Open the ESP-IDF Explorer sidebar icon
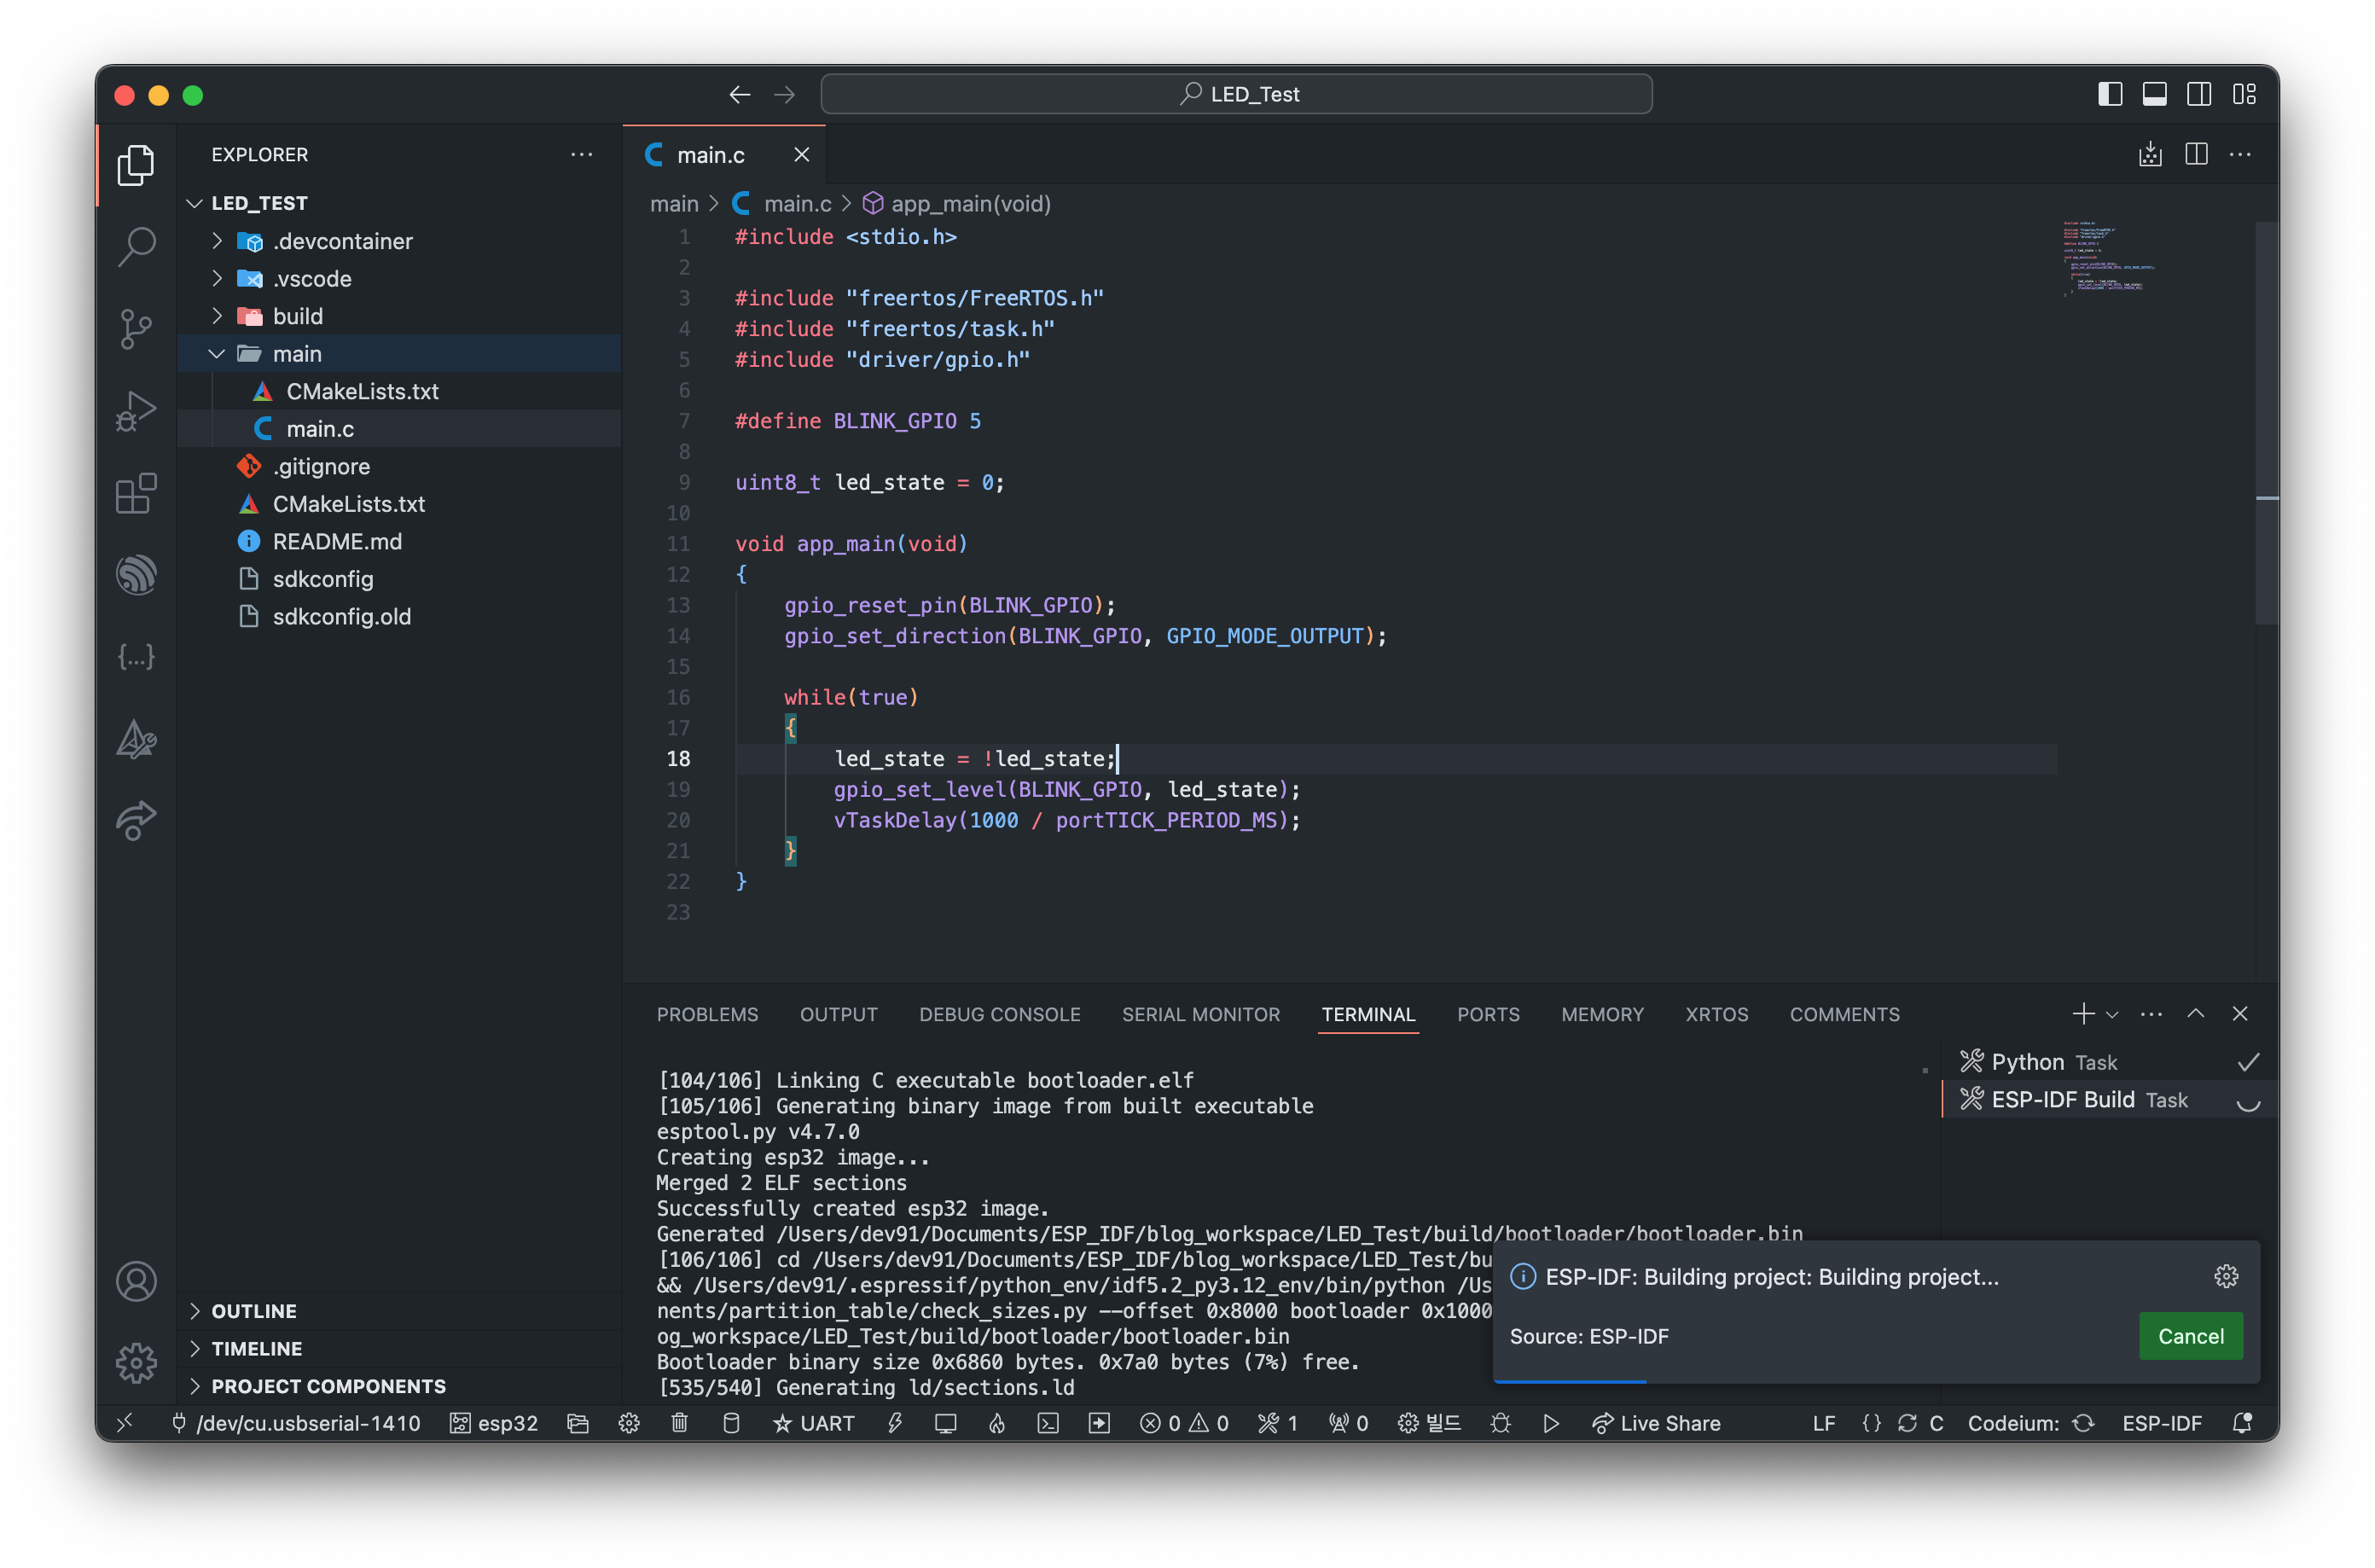Viewport: 2375px width, 1568px height. [136, 575]
